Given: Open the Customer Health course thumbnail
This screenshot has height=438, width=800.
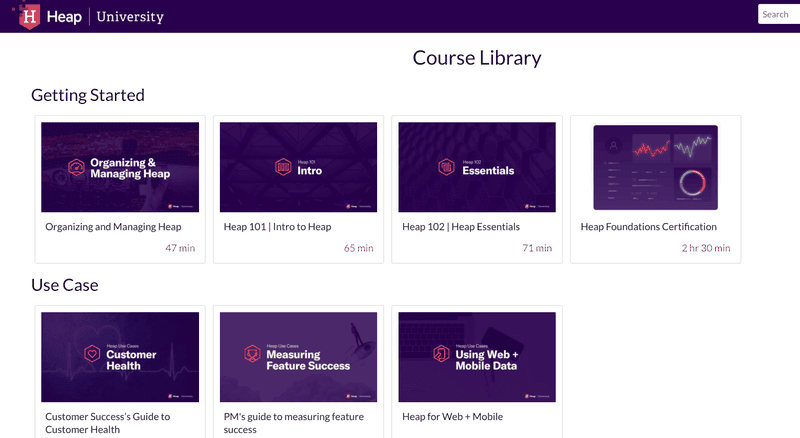Looking at the screenshot, I should [120, 357].
